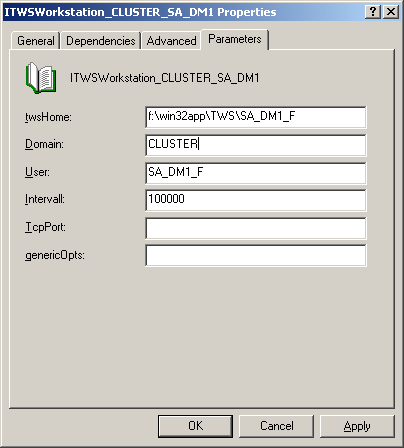Switch to the General tab

[35, 41]
